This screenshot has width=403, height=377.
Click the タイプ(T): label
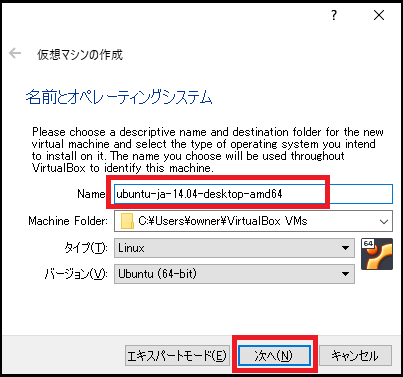click(x=86, y=248)
